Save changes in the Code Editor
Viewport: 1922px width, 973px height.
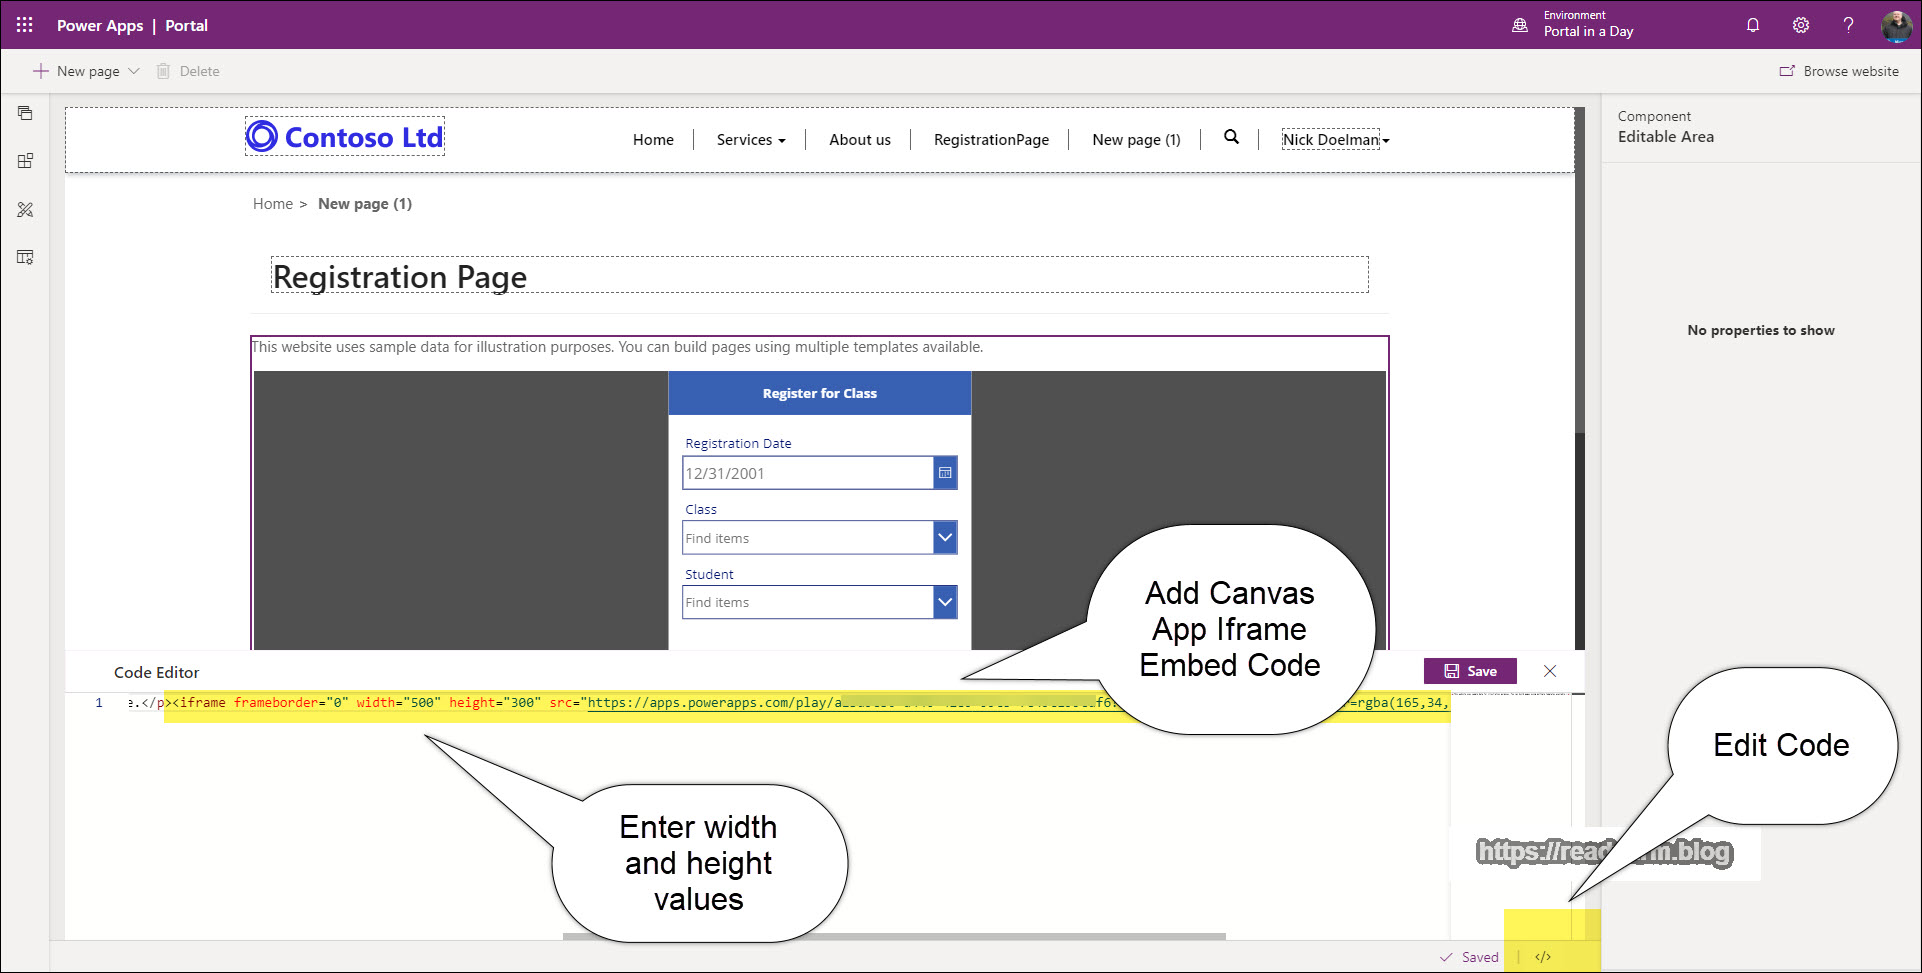coord(1469,670)
